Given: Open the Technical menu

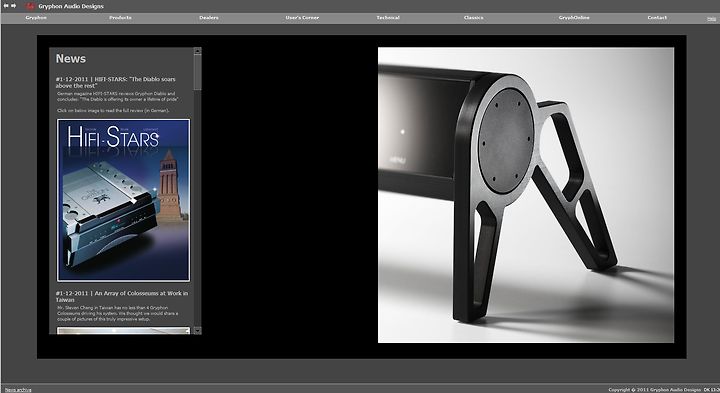Looking at the screenshot, I should tap(388, 17).
